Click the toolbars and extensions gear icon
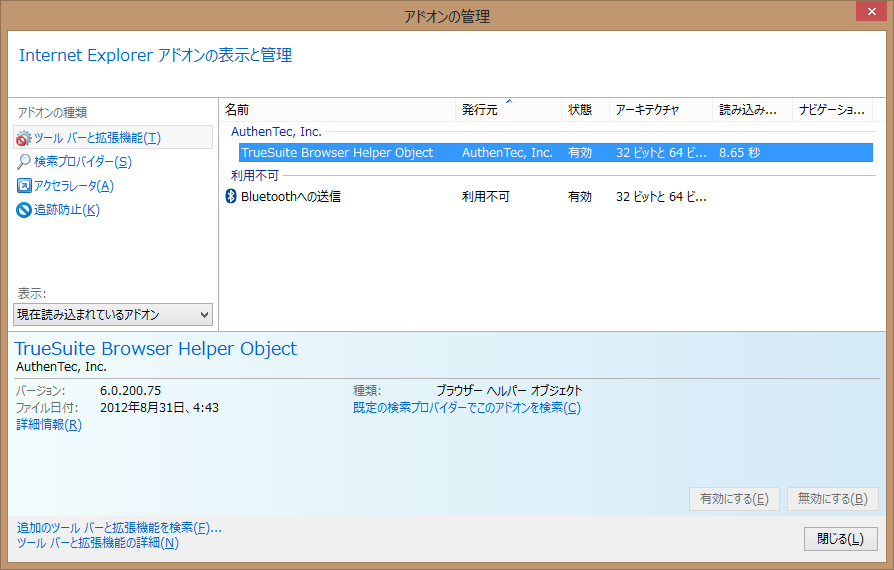Screen dimensions: 894x570 coord(23,138)
